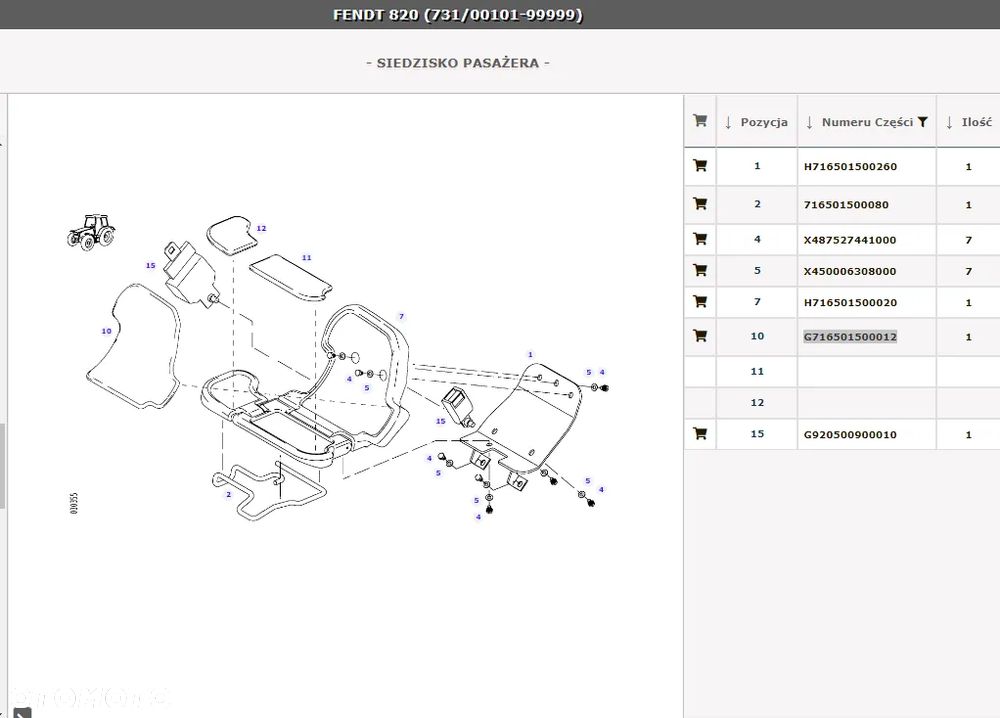The width and height of the screenshot is (1000, 718).
Task: Click callout 7 beside seat frame
Action: click(x=401, y=316)
